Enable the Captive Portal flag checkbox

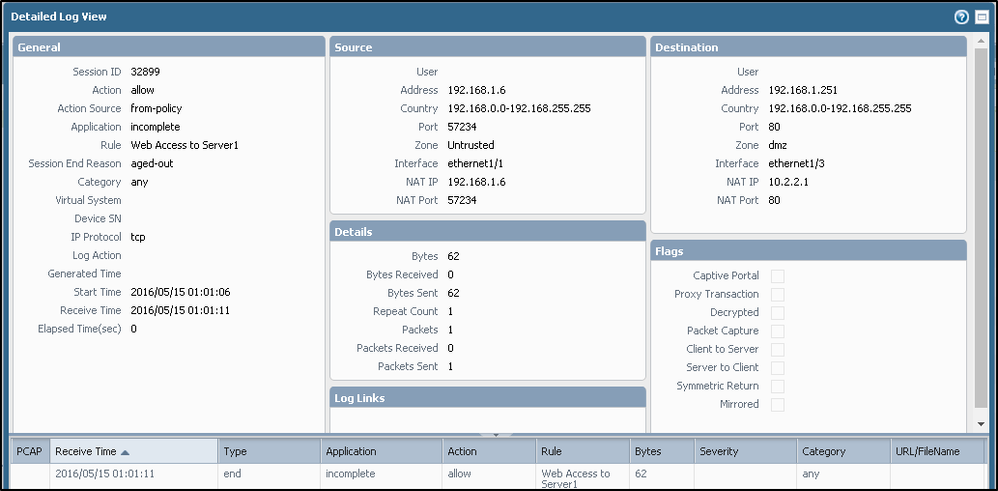tap(777, 276)
